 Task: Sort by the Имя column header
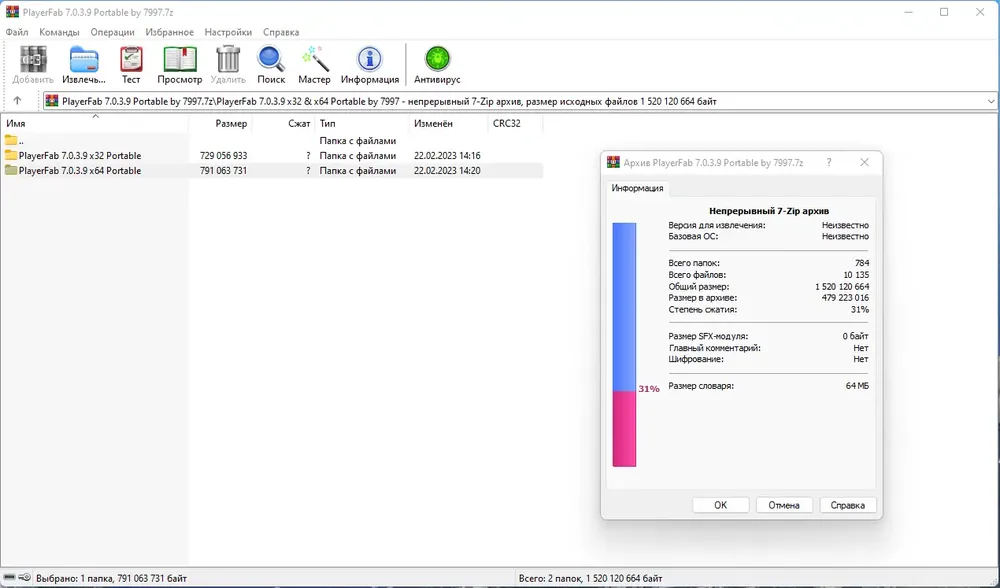coord(94,124)
